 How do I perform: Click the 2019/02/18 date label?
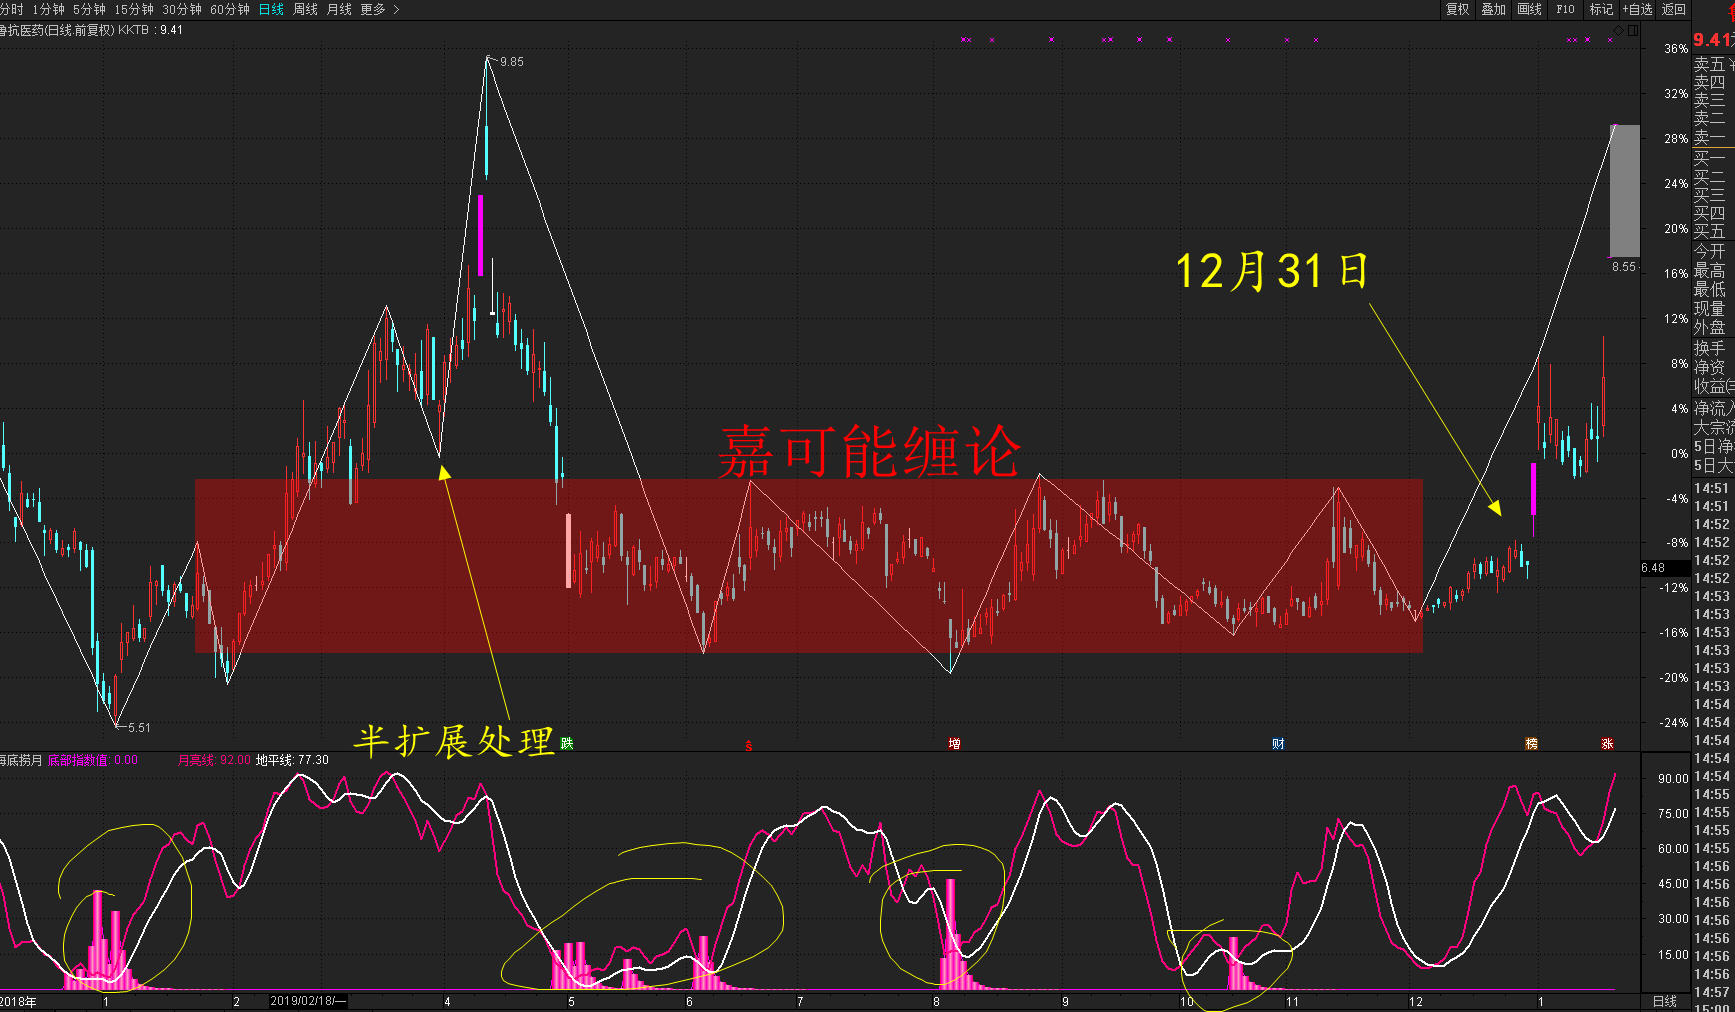(x=308, y=1001)
